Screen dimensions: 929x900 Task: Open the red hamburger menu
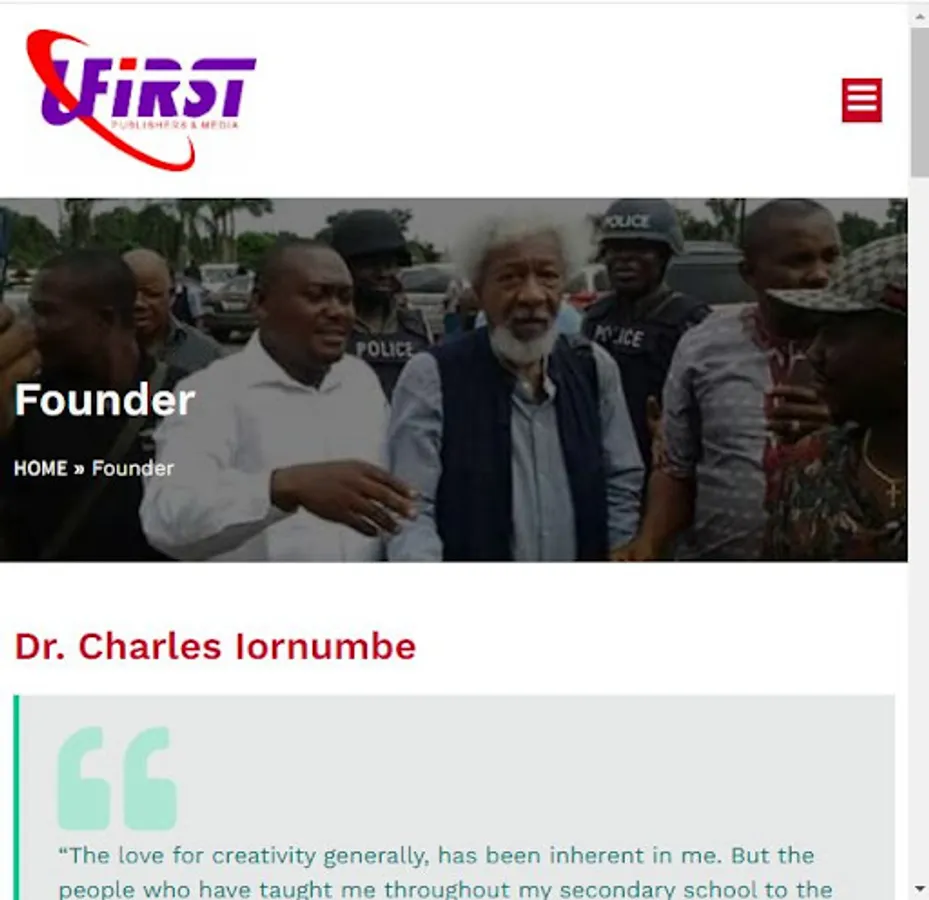click(861, 100)
